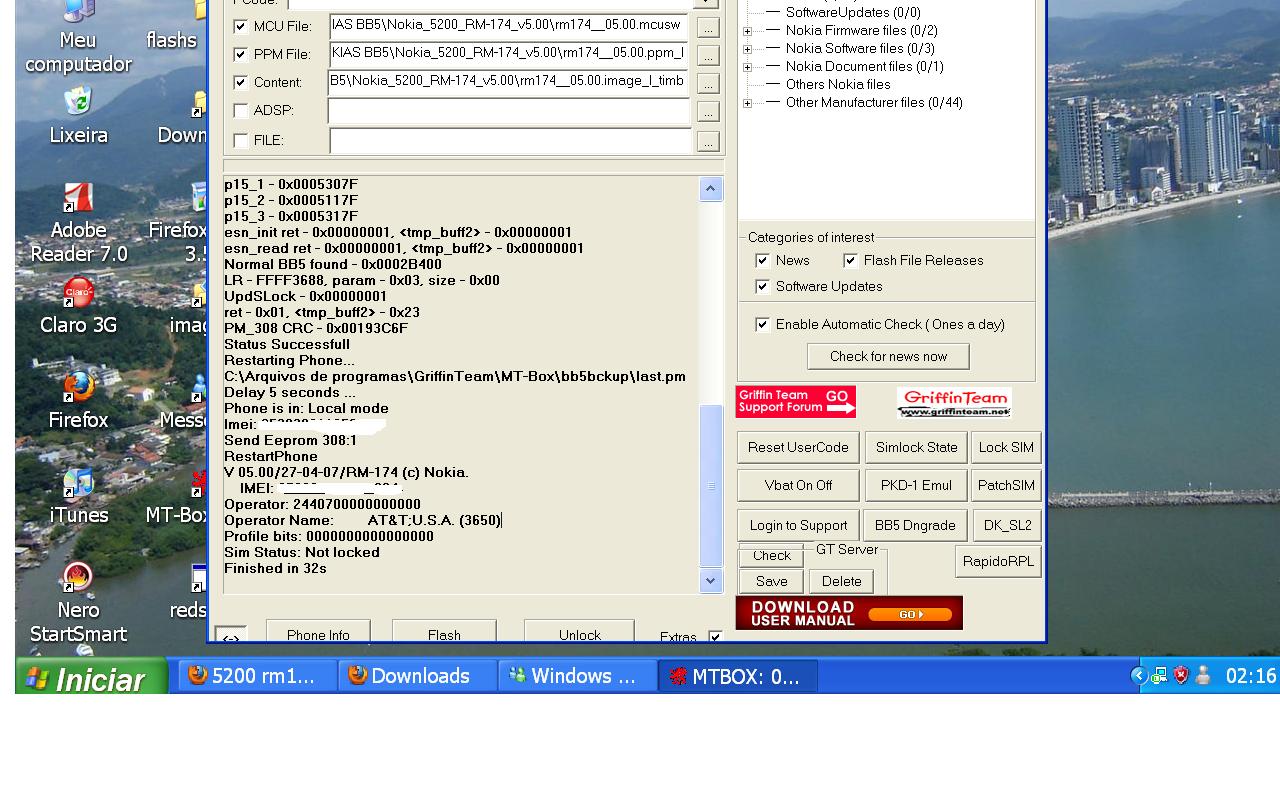Click the Flash button
Viewport: 1280px width, 800px height.
[444, 633]
